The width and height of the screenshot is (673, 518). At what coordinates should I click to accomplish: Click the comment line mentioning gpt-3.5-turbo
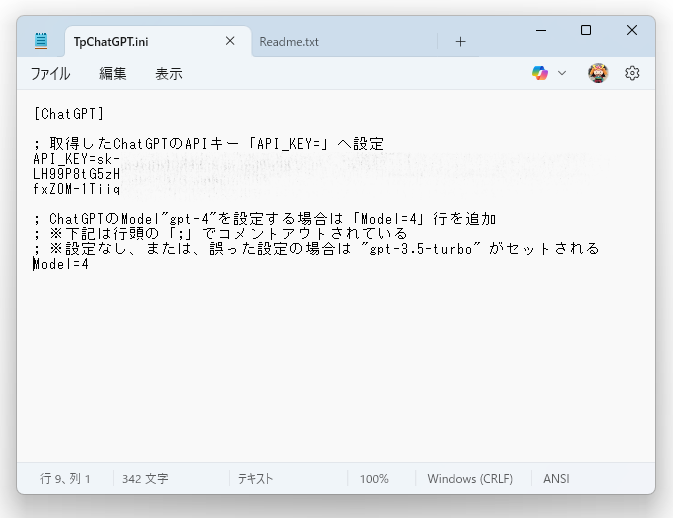(316, 249)
